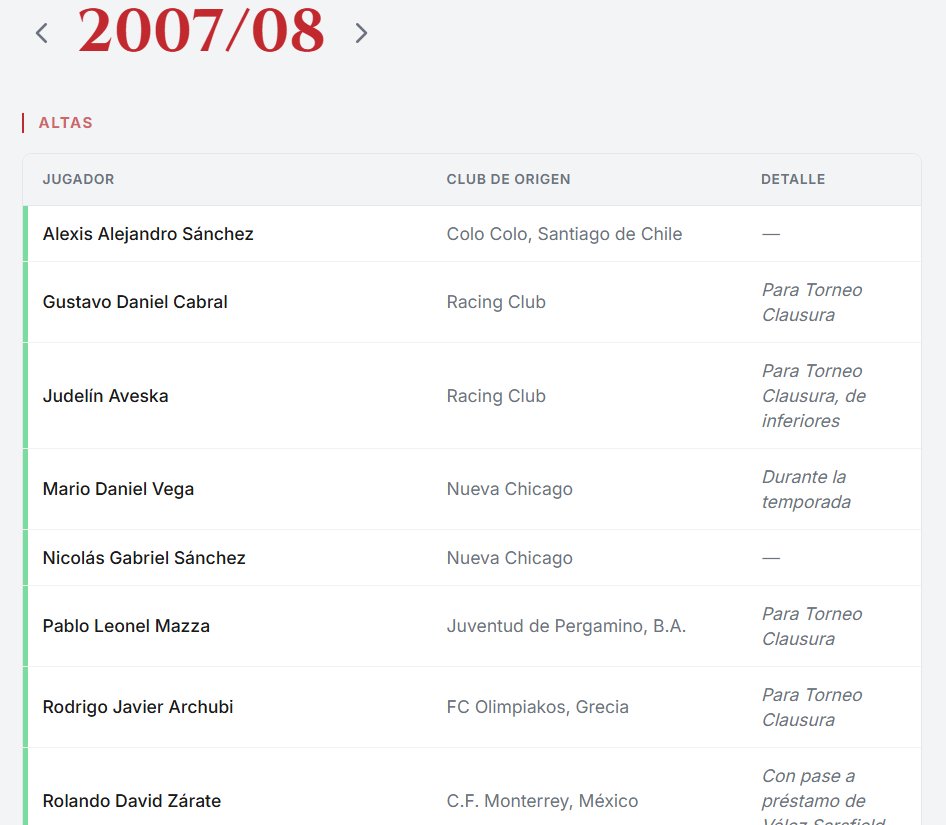Open the Pablo Leonel Mazza record
The image size is (946, 825).
tap(126, 626)
